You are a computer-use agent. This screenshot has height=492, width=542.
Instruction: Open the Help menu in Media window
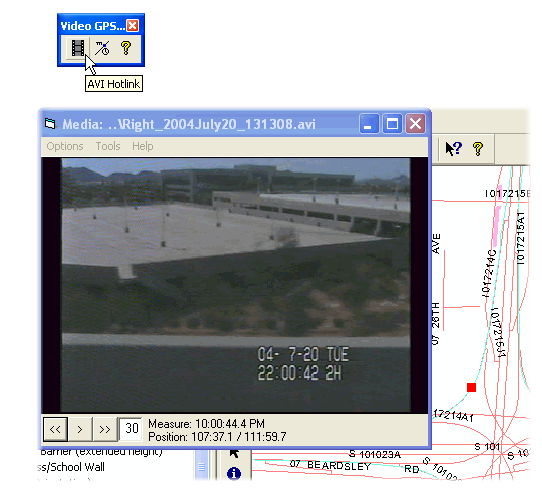coord(142,146)
